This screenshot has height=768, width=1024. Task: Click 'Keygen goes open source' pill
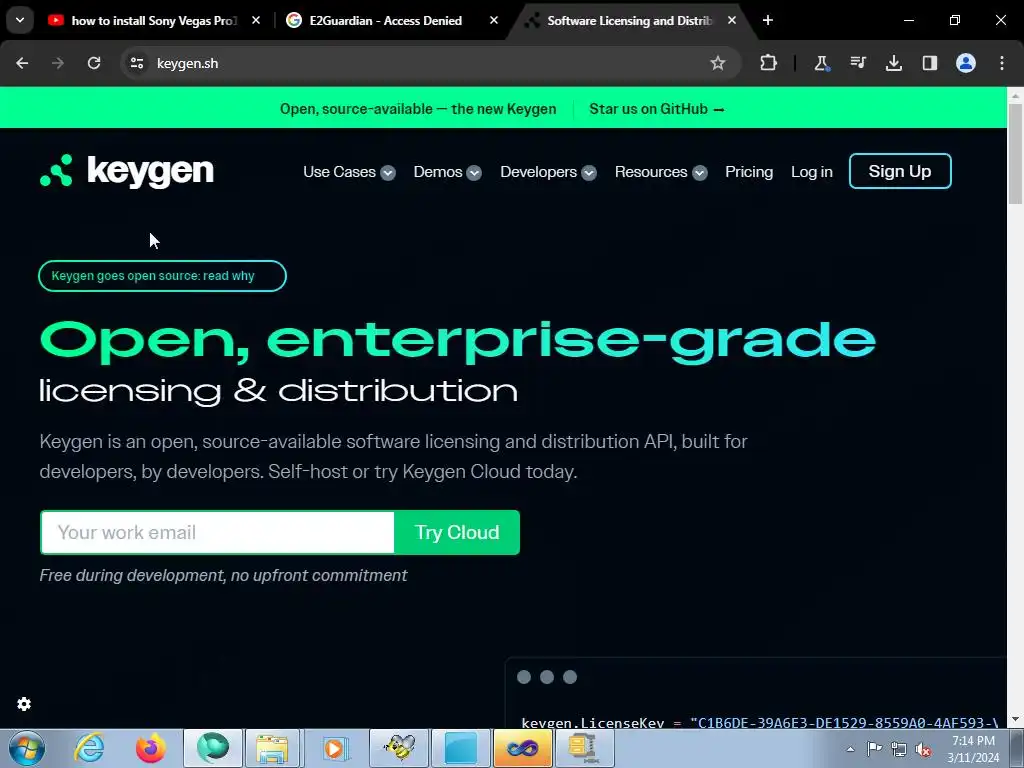(162, 276)
